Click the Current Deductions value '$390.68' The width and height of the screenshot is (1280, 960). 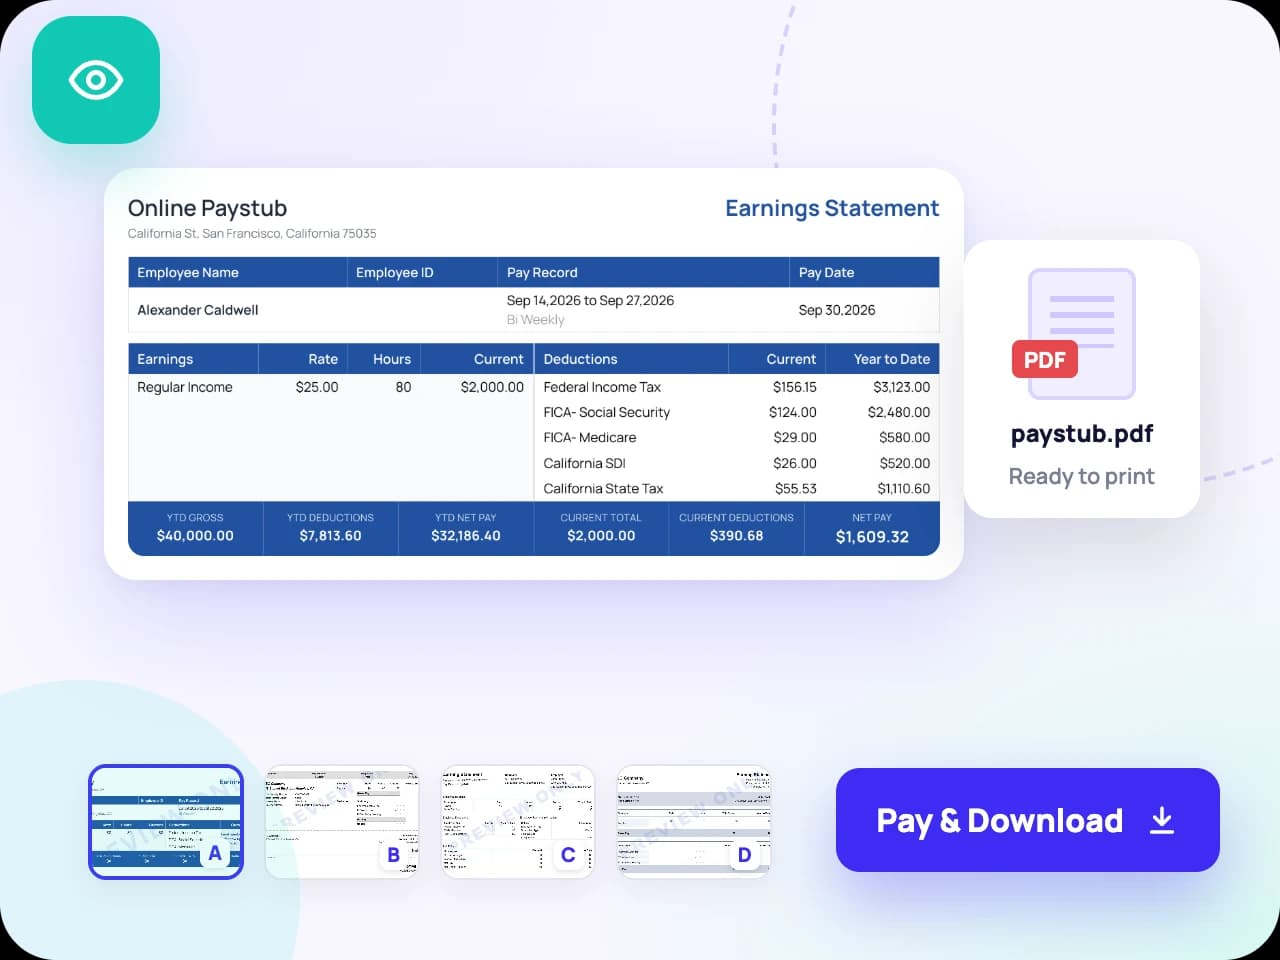click(x=737, y=536)
